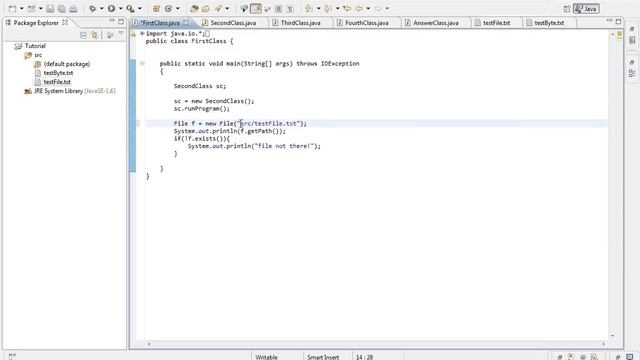Select the Java perspective button
The image size is (640, 360).
click(x=586, y=9)
